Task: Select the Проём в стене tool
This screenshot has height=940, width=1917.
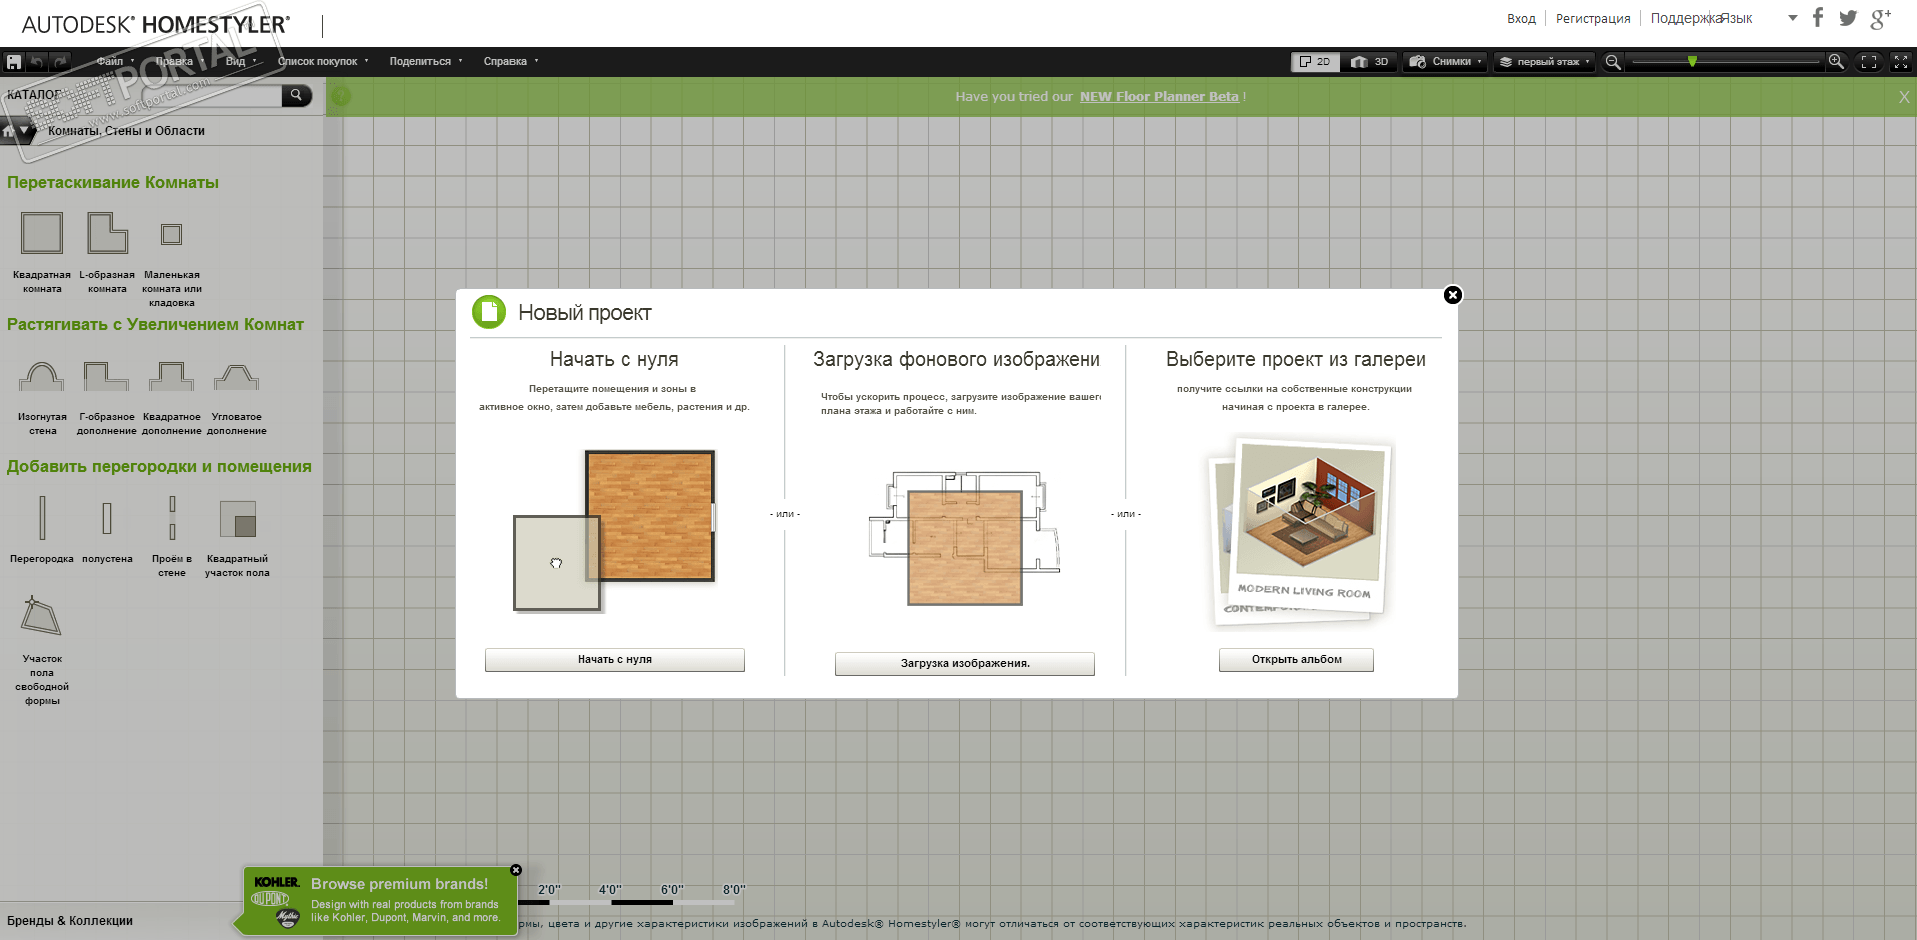Action: [172, 517]
